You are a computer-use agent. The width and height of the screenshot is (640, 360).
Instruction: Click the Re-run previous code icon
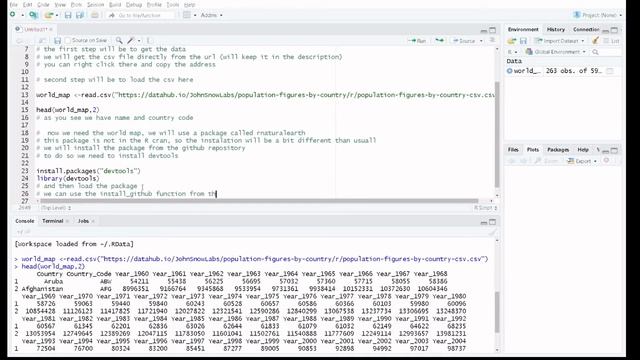click(439, 40)
